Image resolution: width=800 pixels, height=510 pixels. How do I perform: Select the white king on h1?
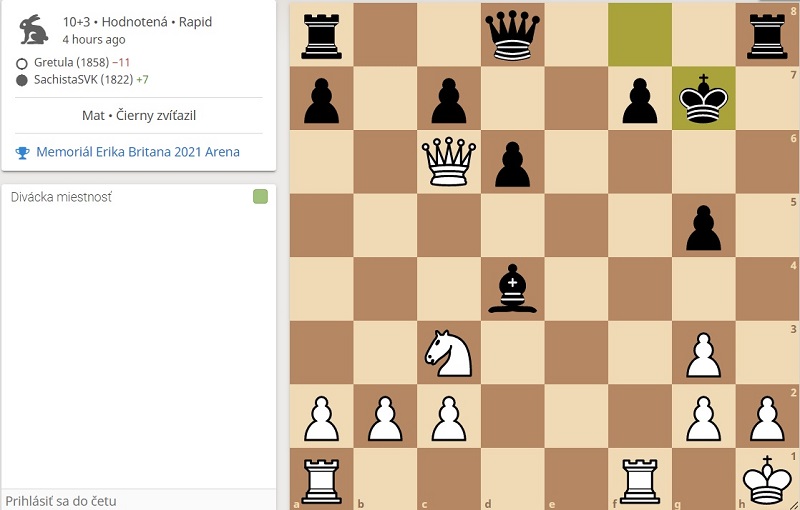(767, 480)
